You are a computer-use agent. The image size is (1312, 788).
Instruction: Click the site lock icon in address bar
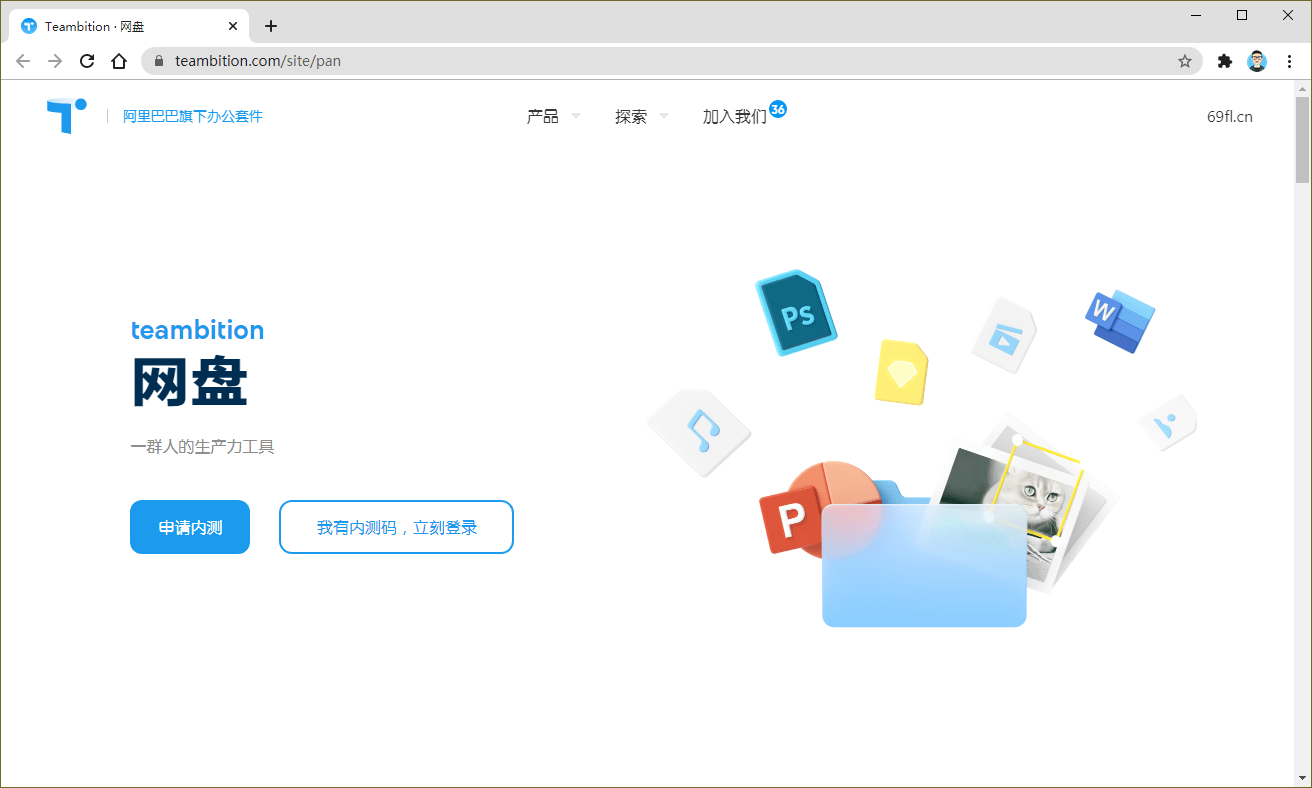click(158, 61)
